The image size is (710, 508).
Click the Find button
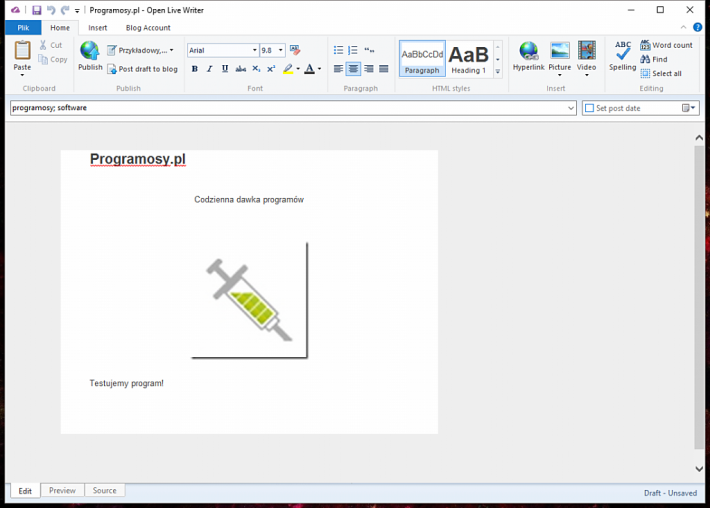coord(654,59)
